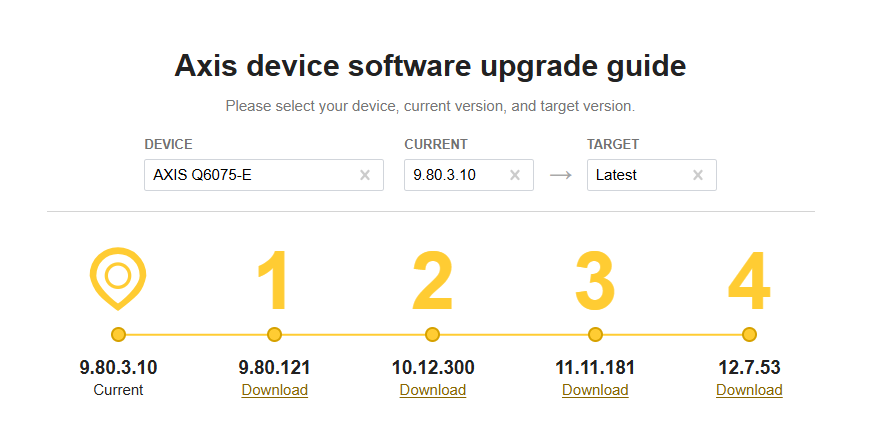Download version 11.11.181
The width and height of the screenshot is (870, 427).
click(x=595, y=390)
